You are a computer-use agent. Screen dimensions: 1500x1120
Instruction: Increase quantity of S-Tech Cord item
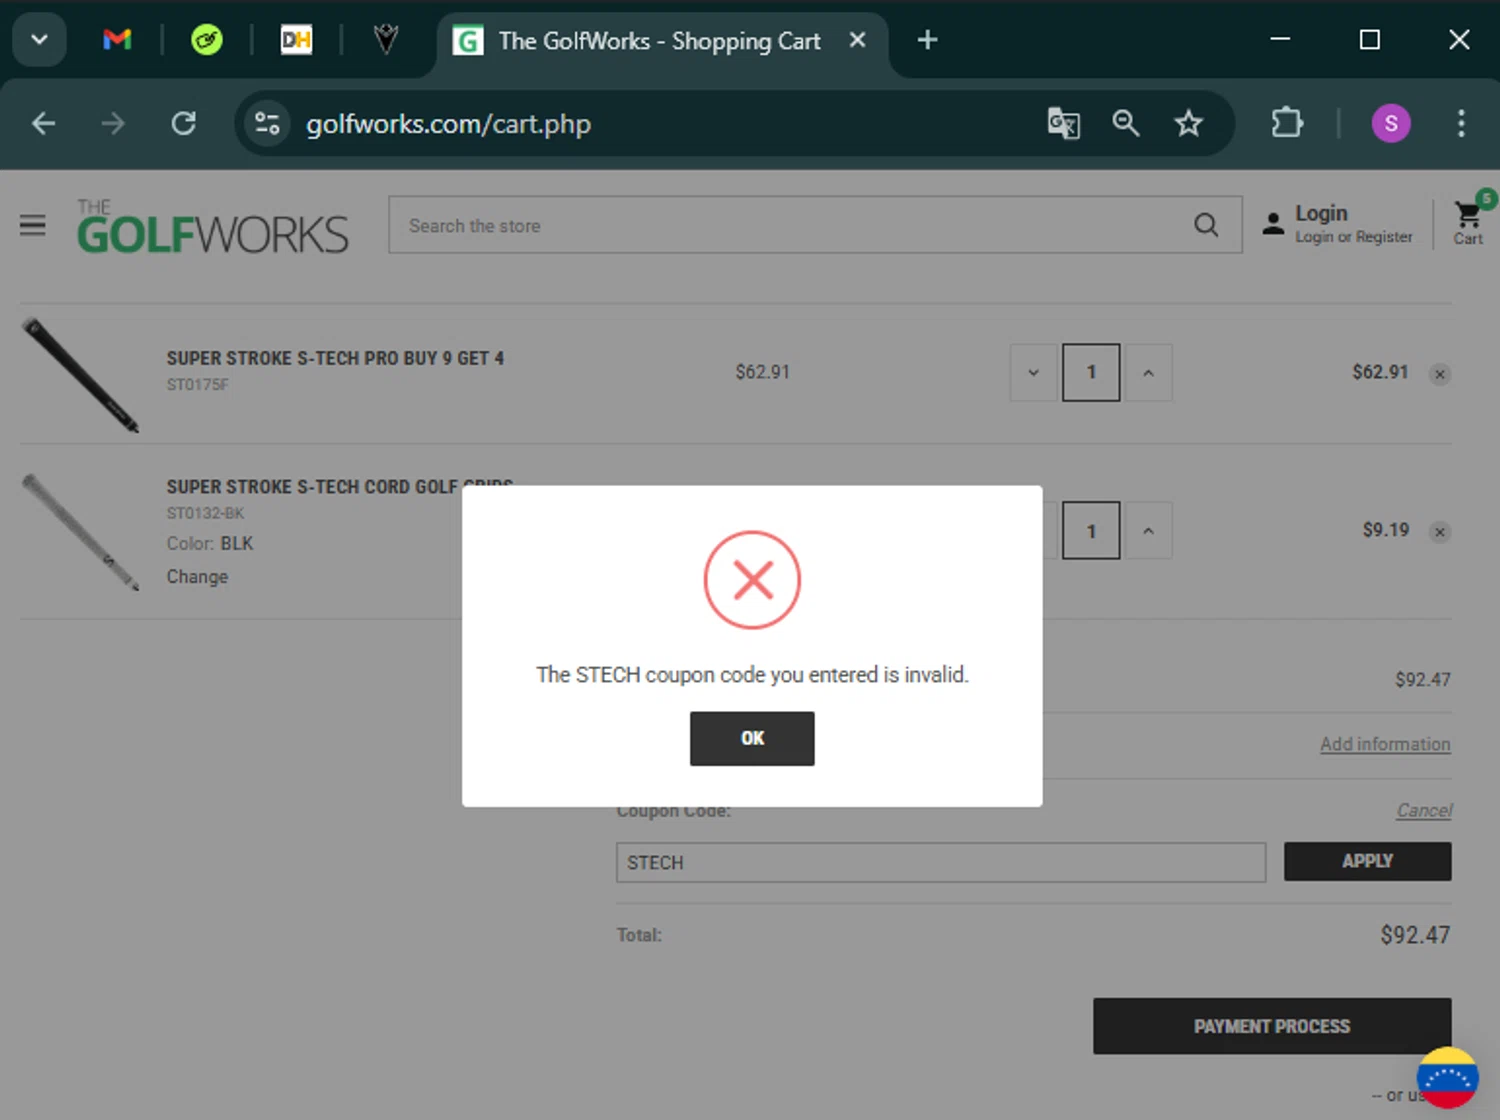[1148, 531]
